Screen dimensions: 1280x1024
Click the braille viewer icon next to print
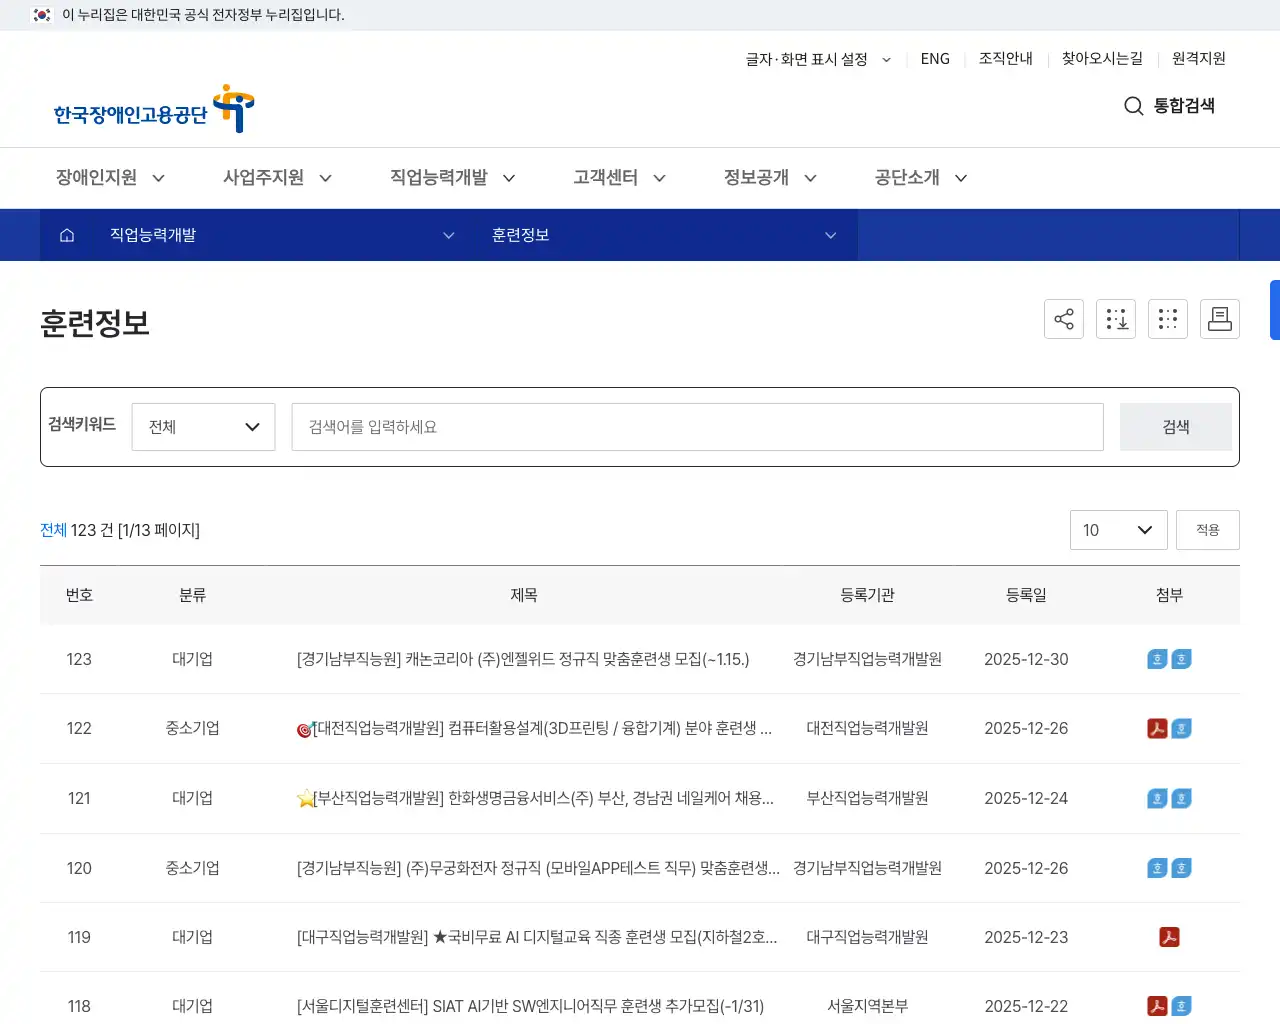(1167, 318)
